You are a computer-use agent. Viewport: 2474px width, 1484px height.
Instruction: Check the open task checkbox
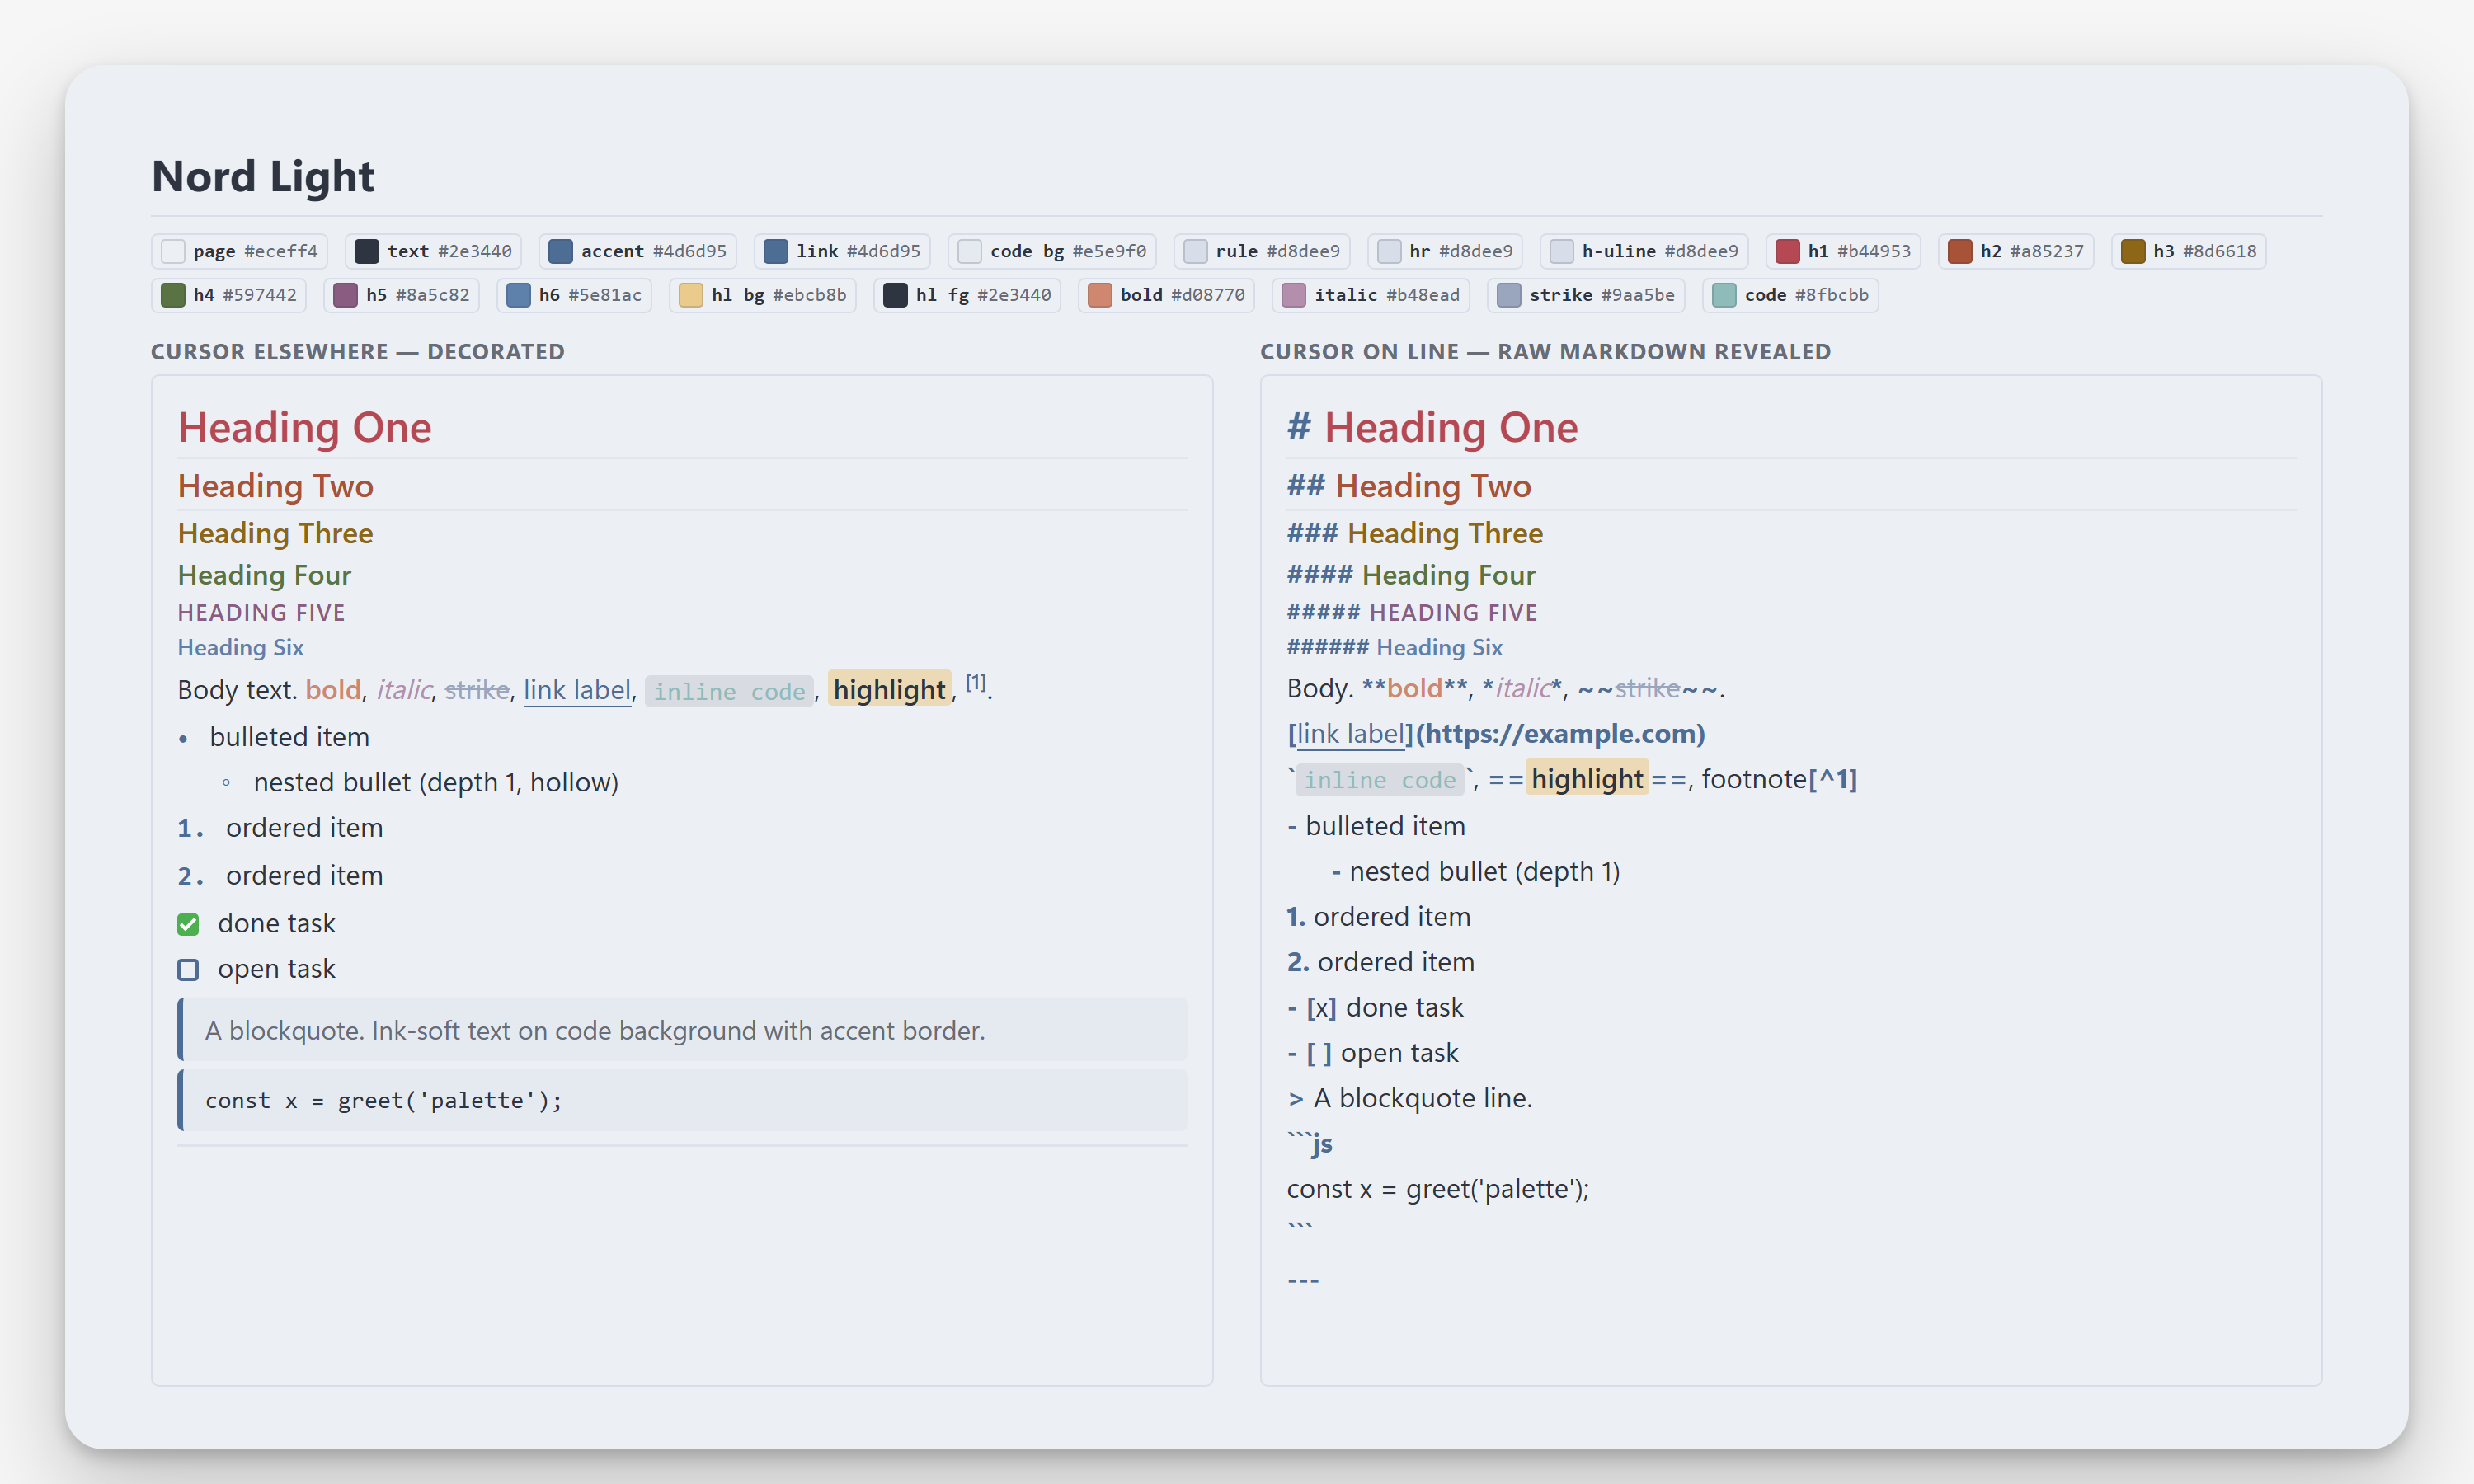pyautogui.click(x=188, y=970)
